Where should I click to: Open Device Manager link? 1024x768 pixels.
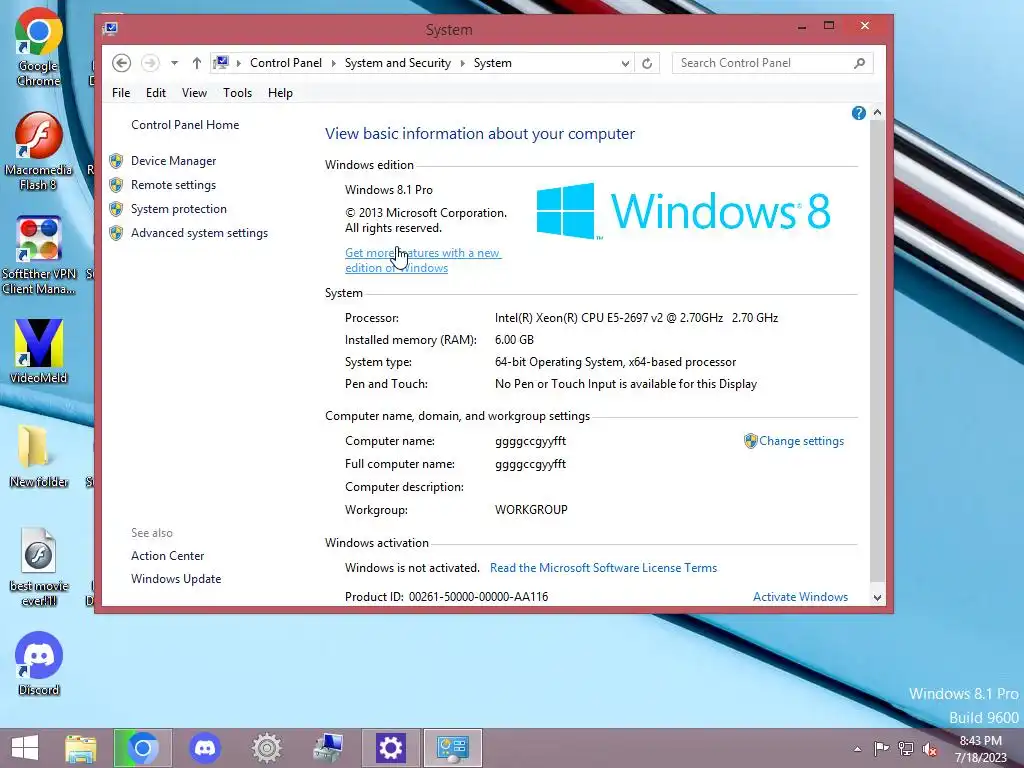[173, 161]
